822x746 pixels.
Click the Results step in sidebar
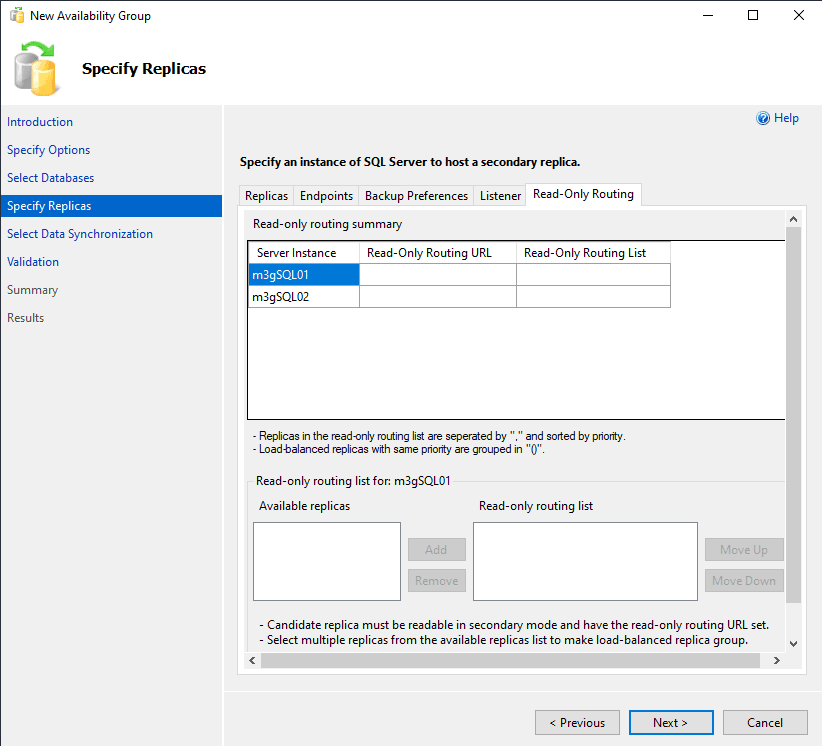[x=25, y=318]
